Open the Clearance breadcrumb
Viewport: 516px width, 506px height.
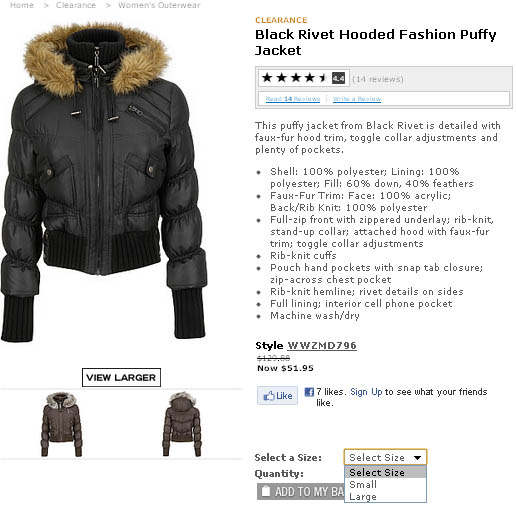[x=76, y=5]
